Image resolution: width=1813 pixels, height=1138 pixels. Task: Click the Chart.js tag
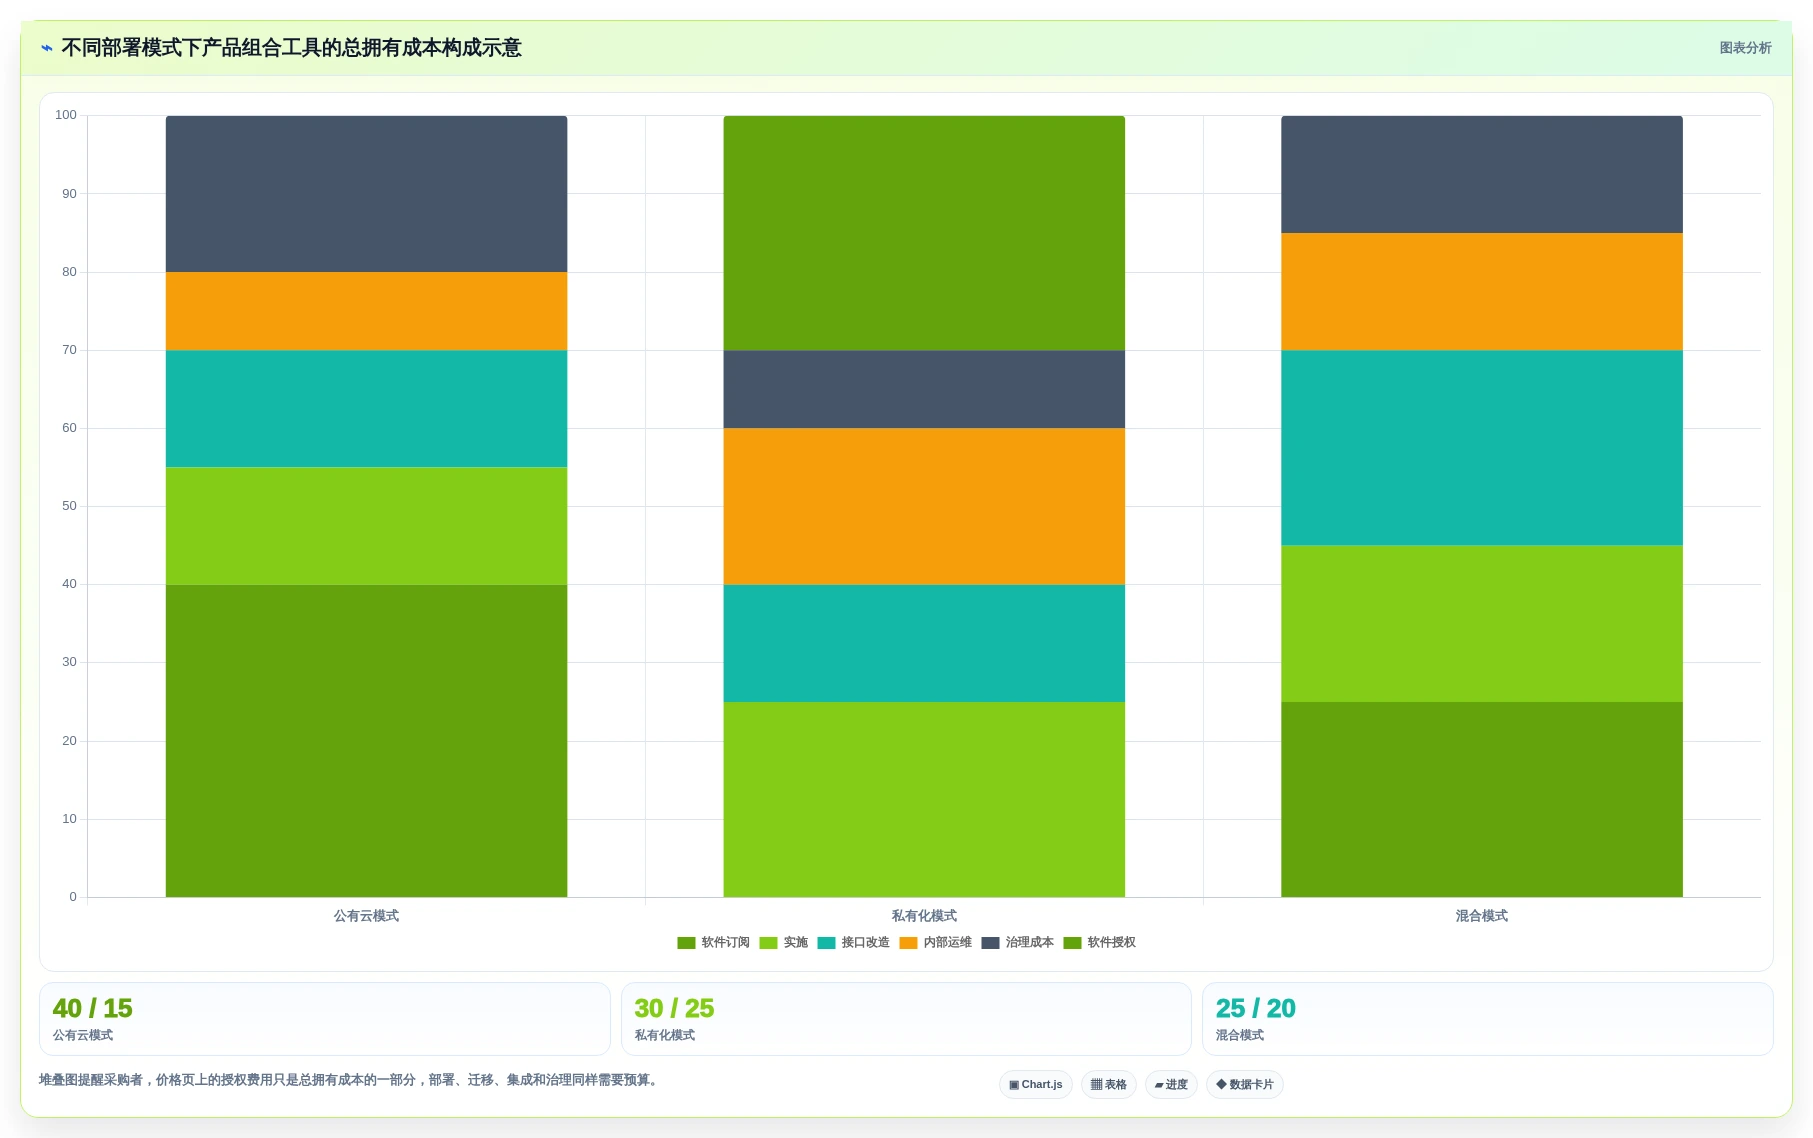1036,1084
